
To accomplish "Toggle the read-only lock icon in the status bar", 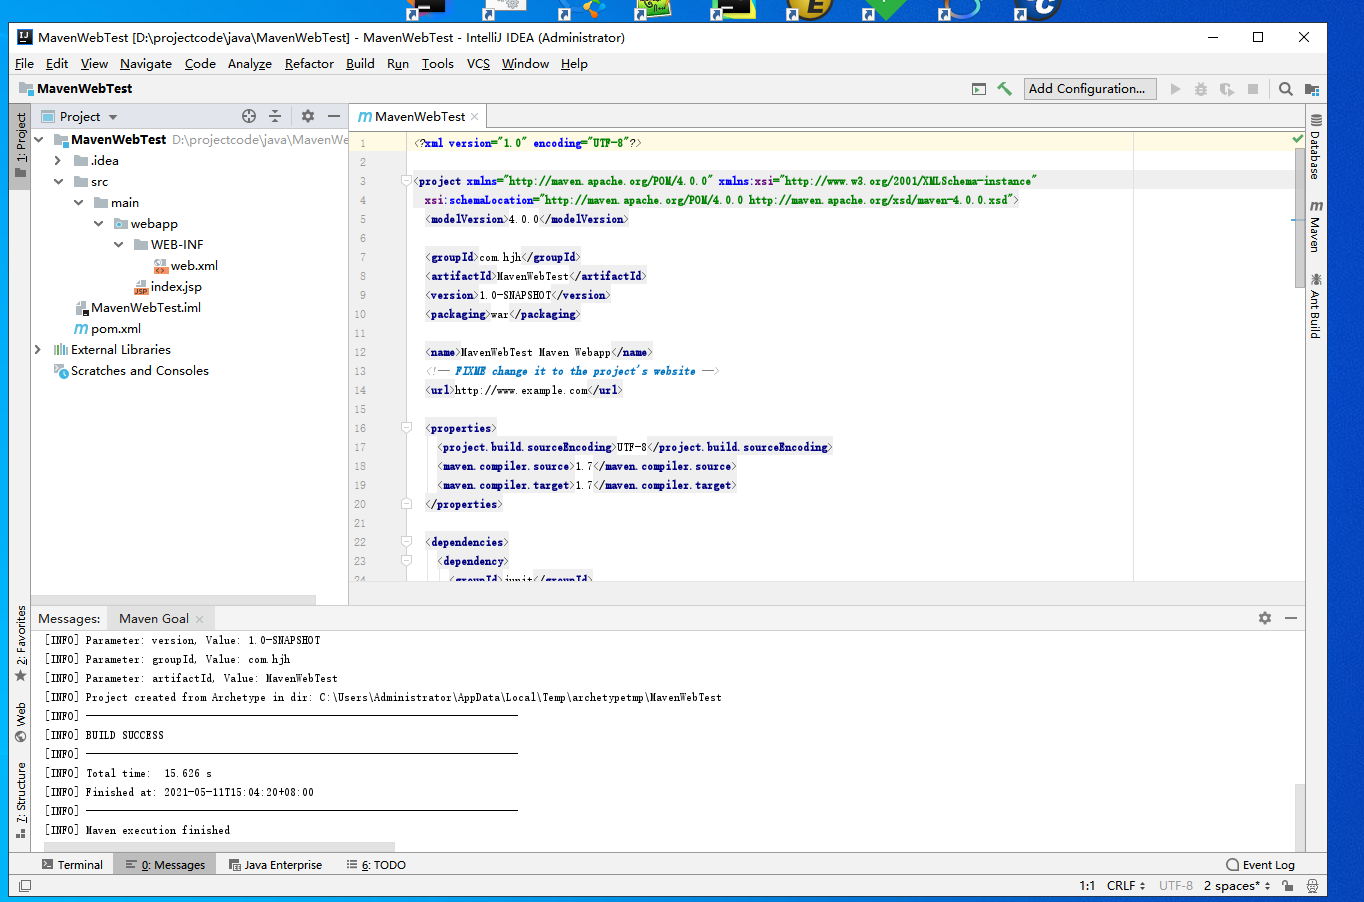I will 1288,886.
